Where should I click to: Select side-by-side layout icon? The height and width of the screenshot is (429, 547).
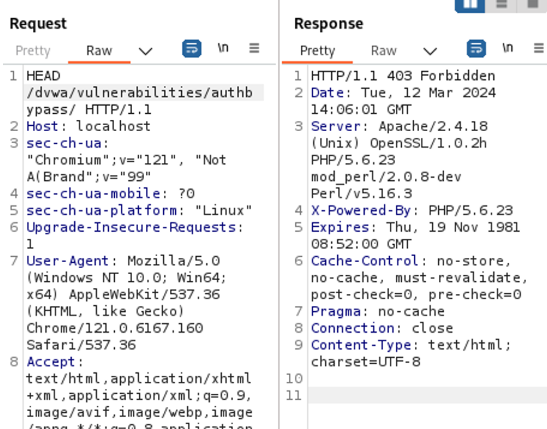tap(470, 5)
